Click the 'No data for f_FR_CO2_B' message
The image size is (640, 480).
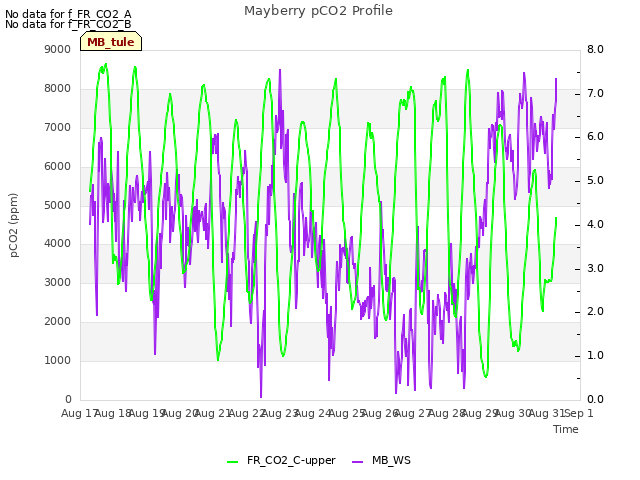[x=68, y=24]
